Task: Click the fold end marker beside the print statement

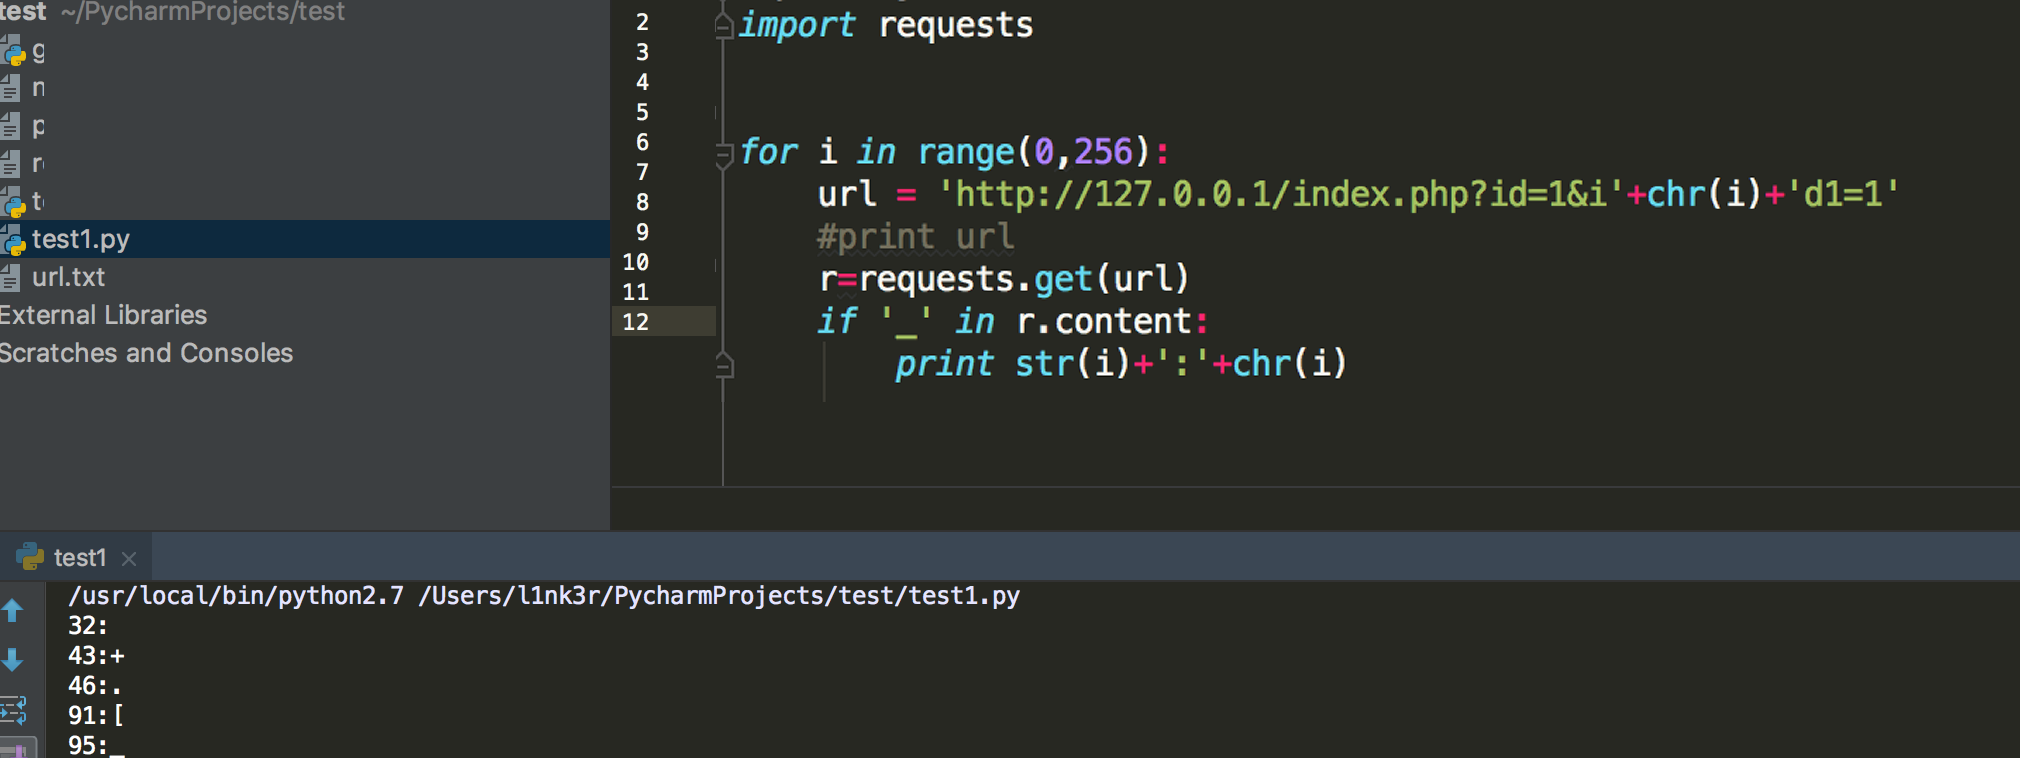Action: (x=725, y=366)
